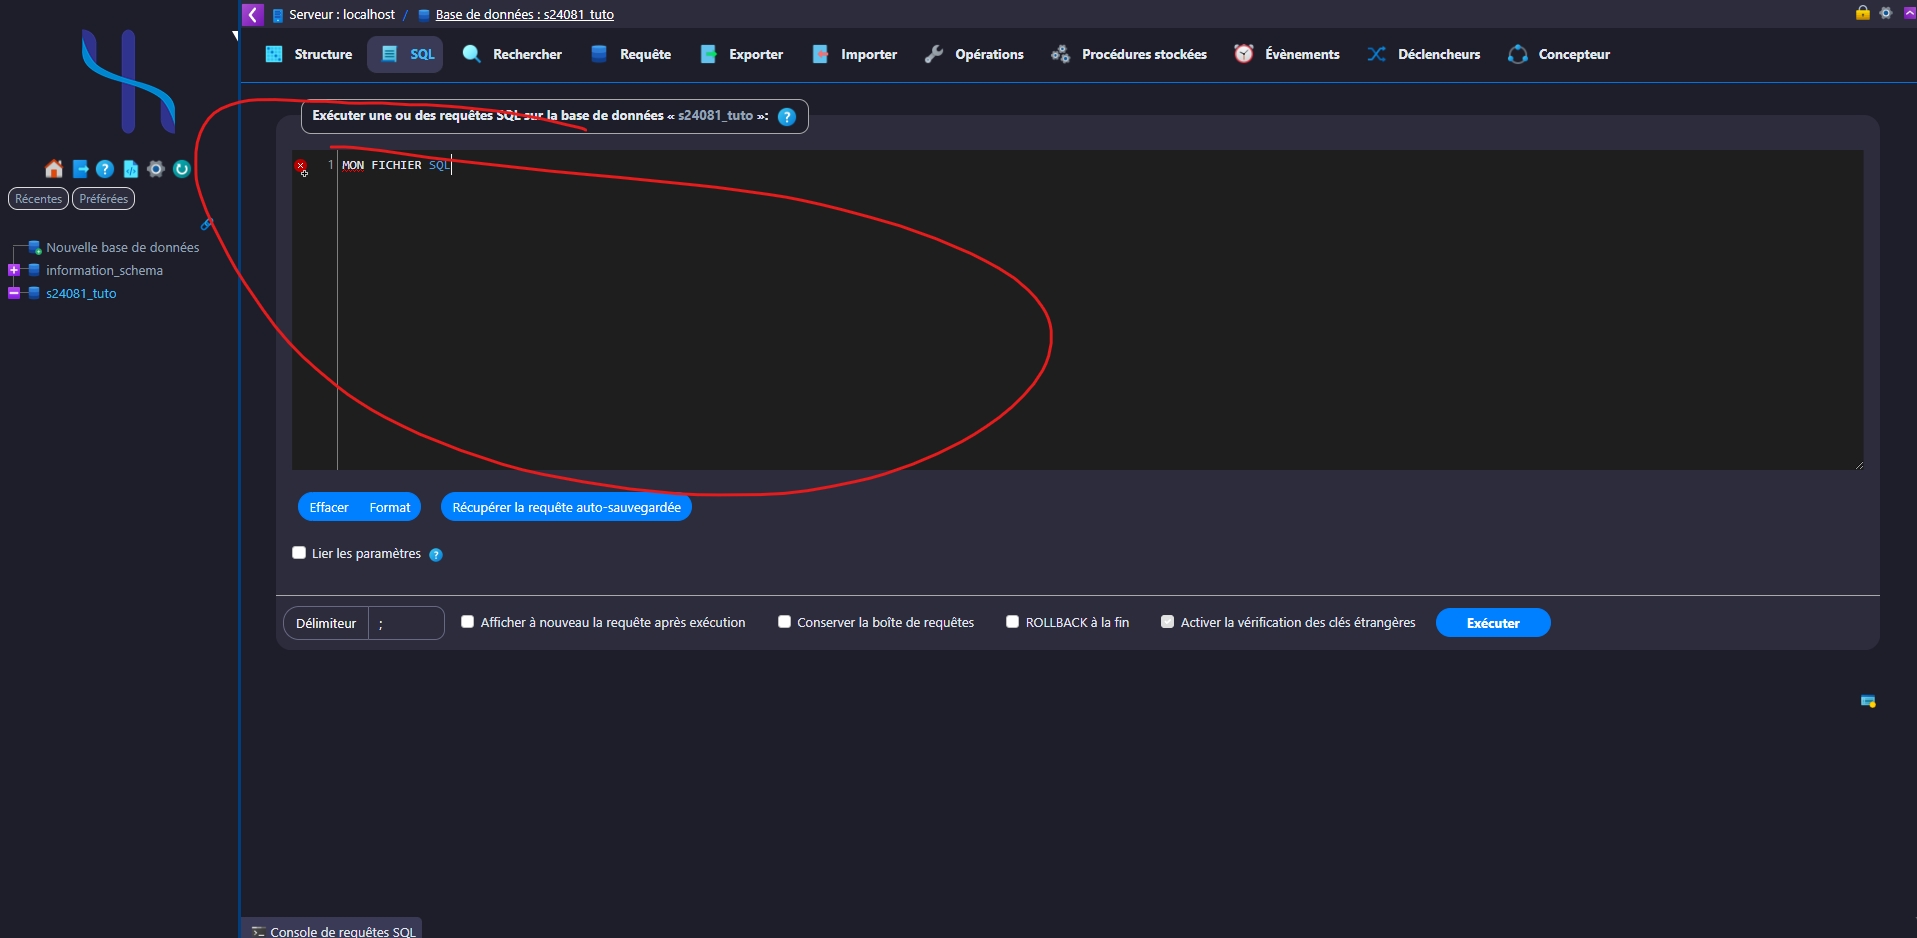
Task: Click Récupérer la requête auto-sauvegardée button
Action: 566,508
